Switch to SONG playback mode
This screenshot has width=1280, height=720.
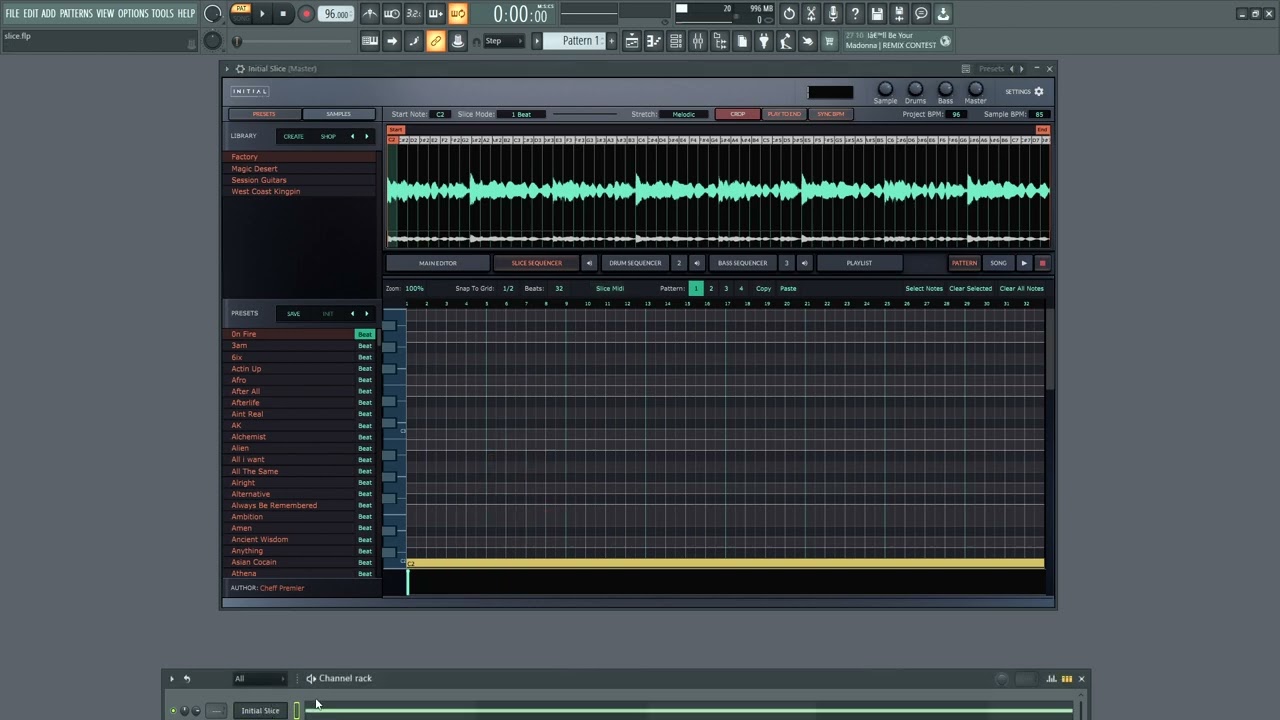[x=998, y=263]
